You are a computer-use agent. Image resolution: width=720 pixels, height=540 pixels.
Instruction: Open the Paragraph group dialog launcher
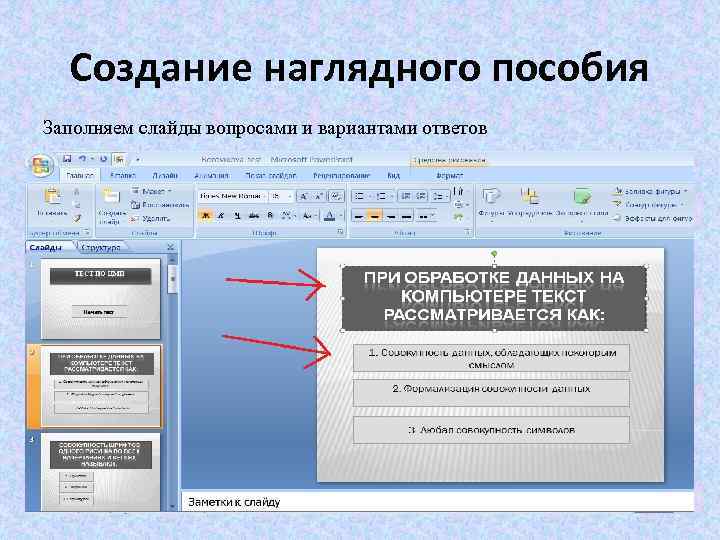coord(467,232)
